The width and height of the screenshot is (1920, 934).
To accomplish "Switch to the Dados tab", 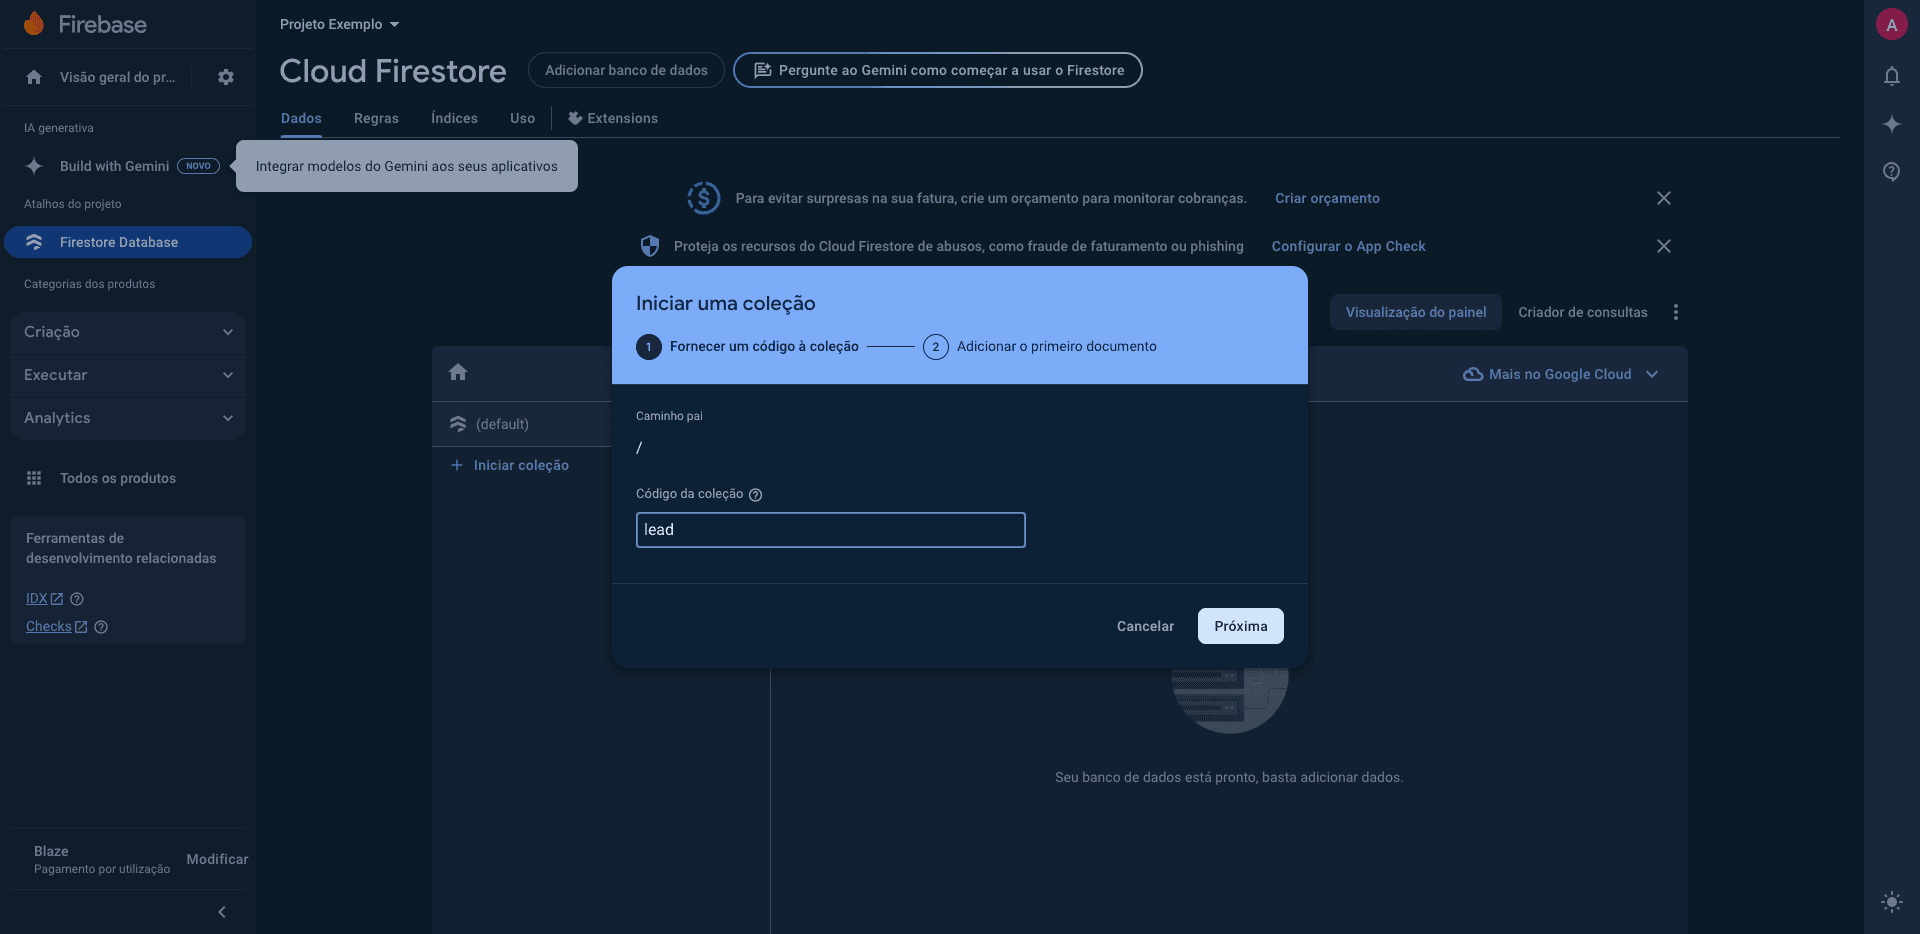I will click(x=301, y=118).
